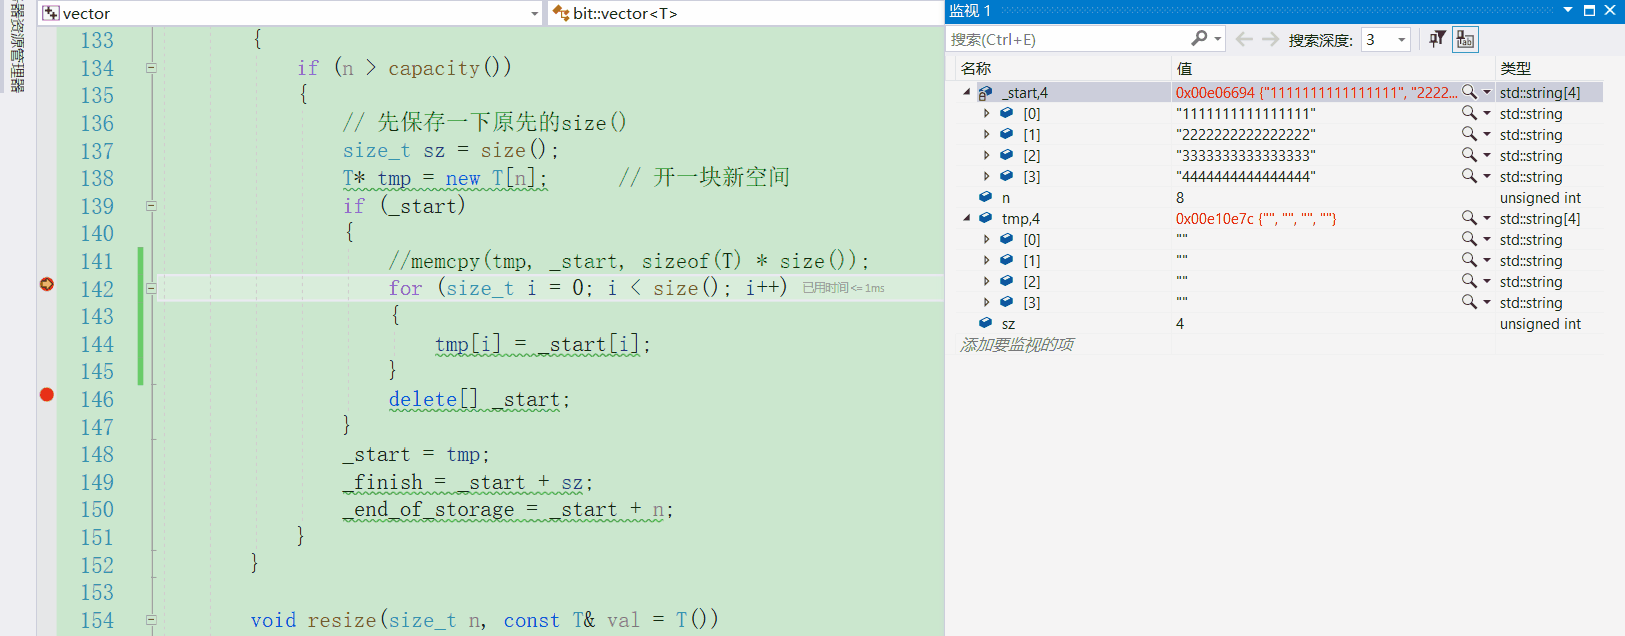
Task: Collapse code block at line 134
Action: (151, 68)
